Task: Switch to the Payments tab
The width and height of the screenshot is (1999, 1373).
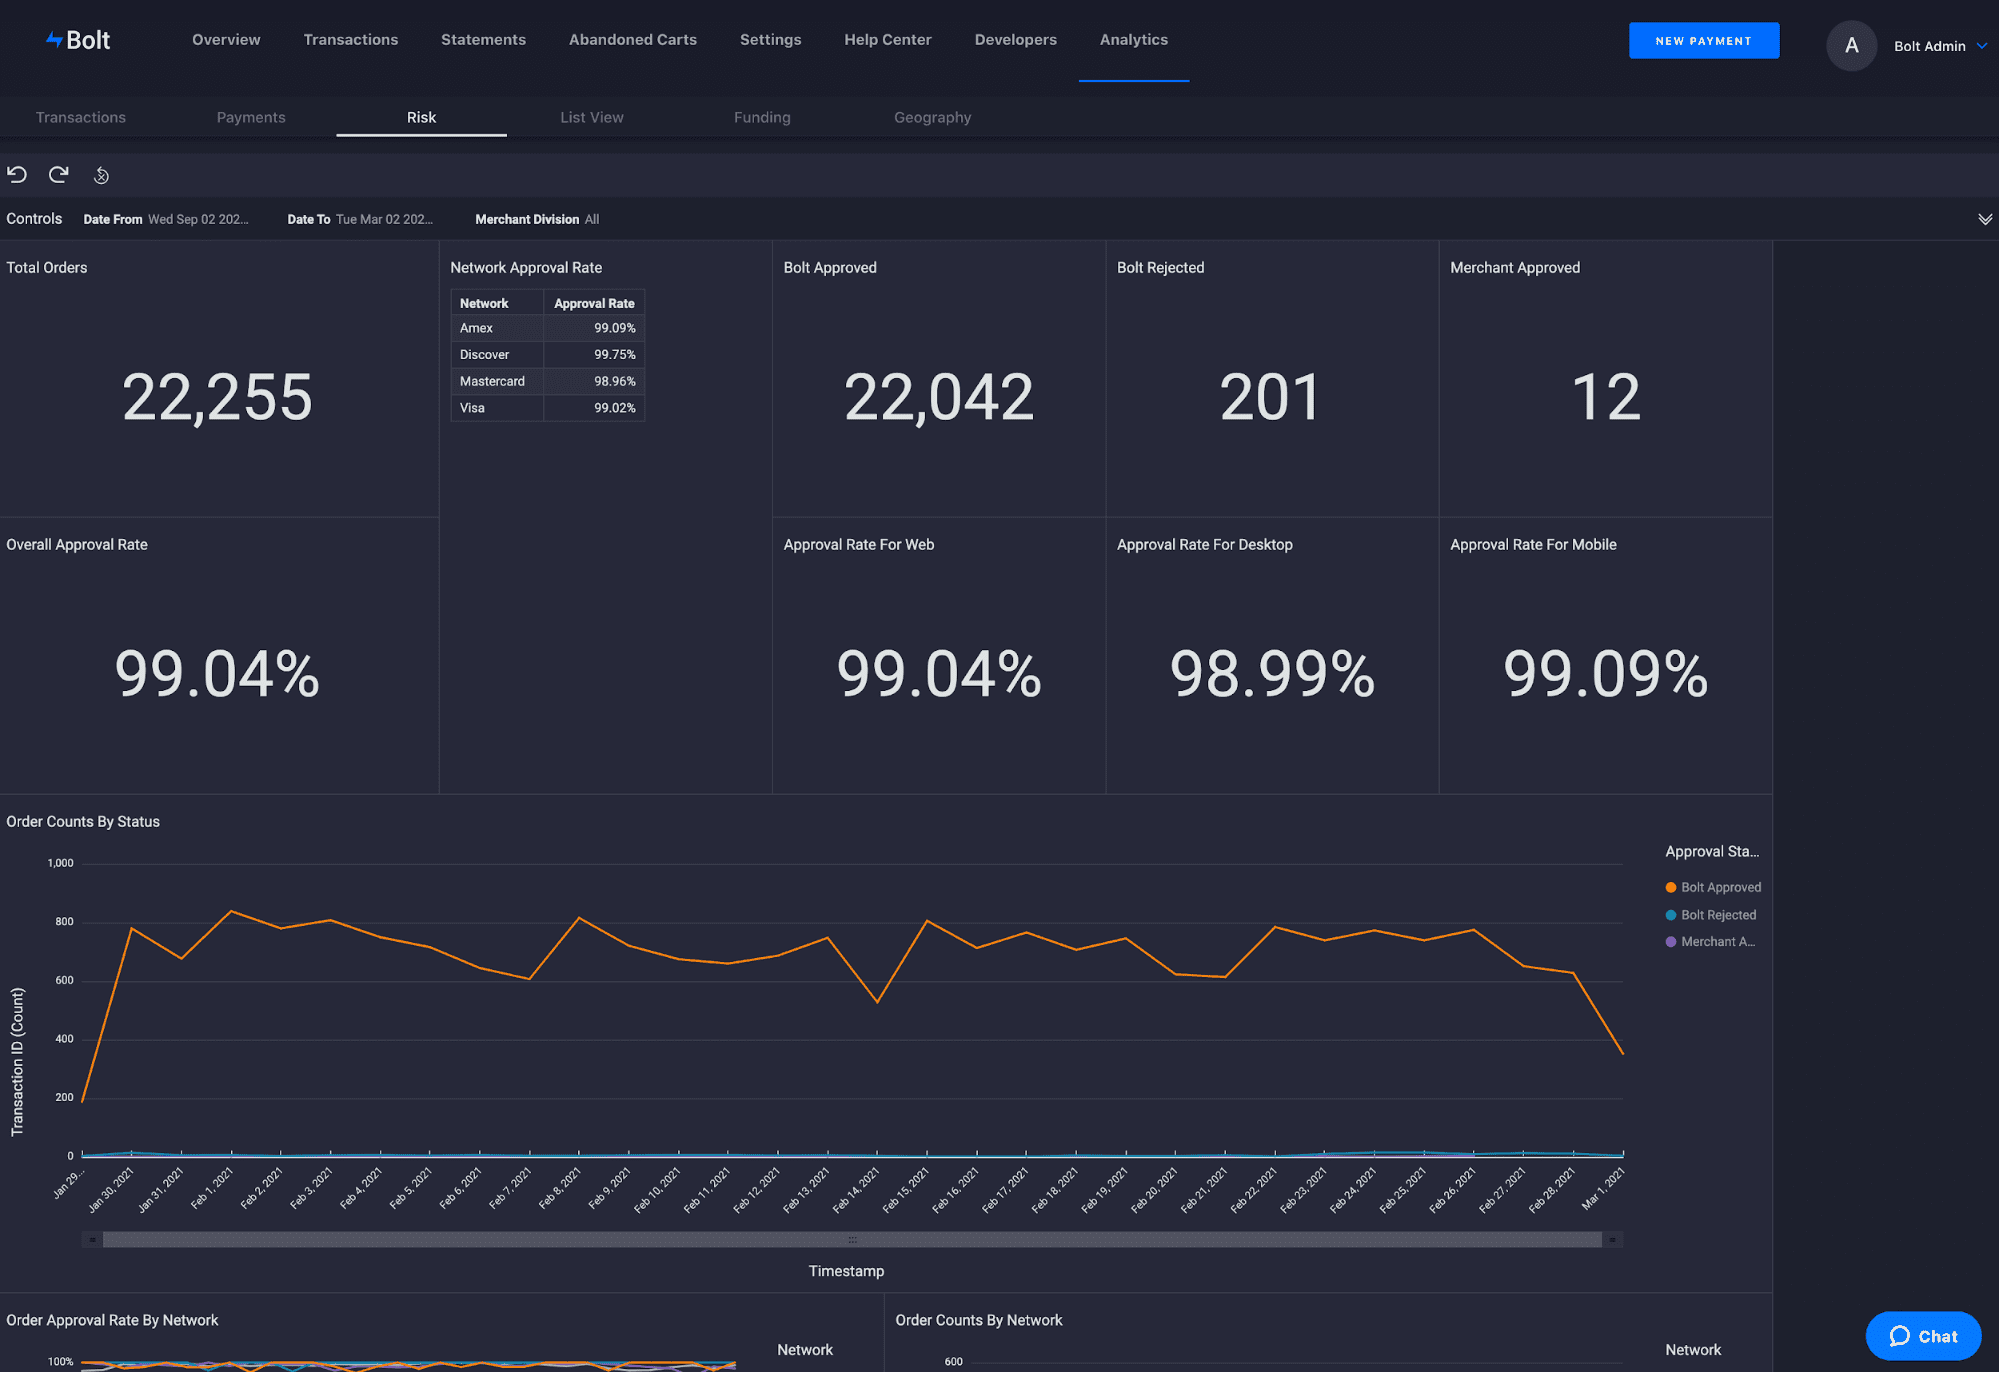Action: (x=251, y=118)
